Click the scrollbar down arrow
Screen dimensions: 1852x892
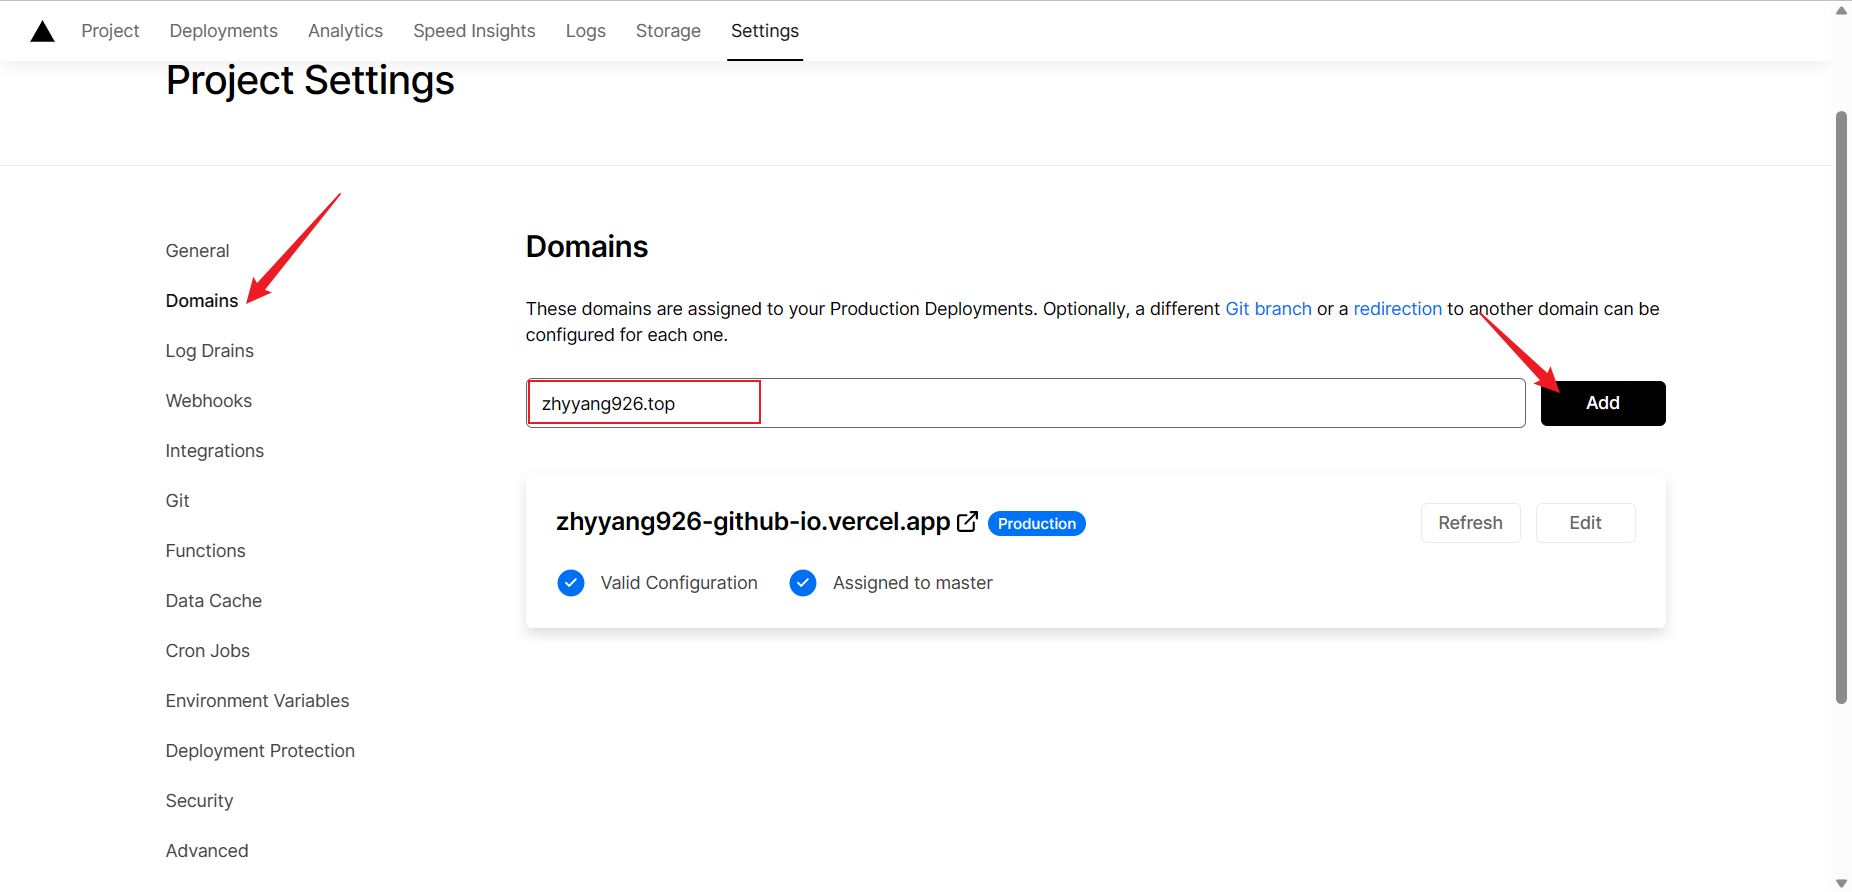point(1841,883)
